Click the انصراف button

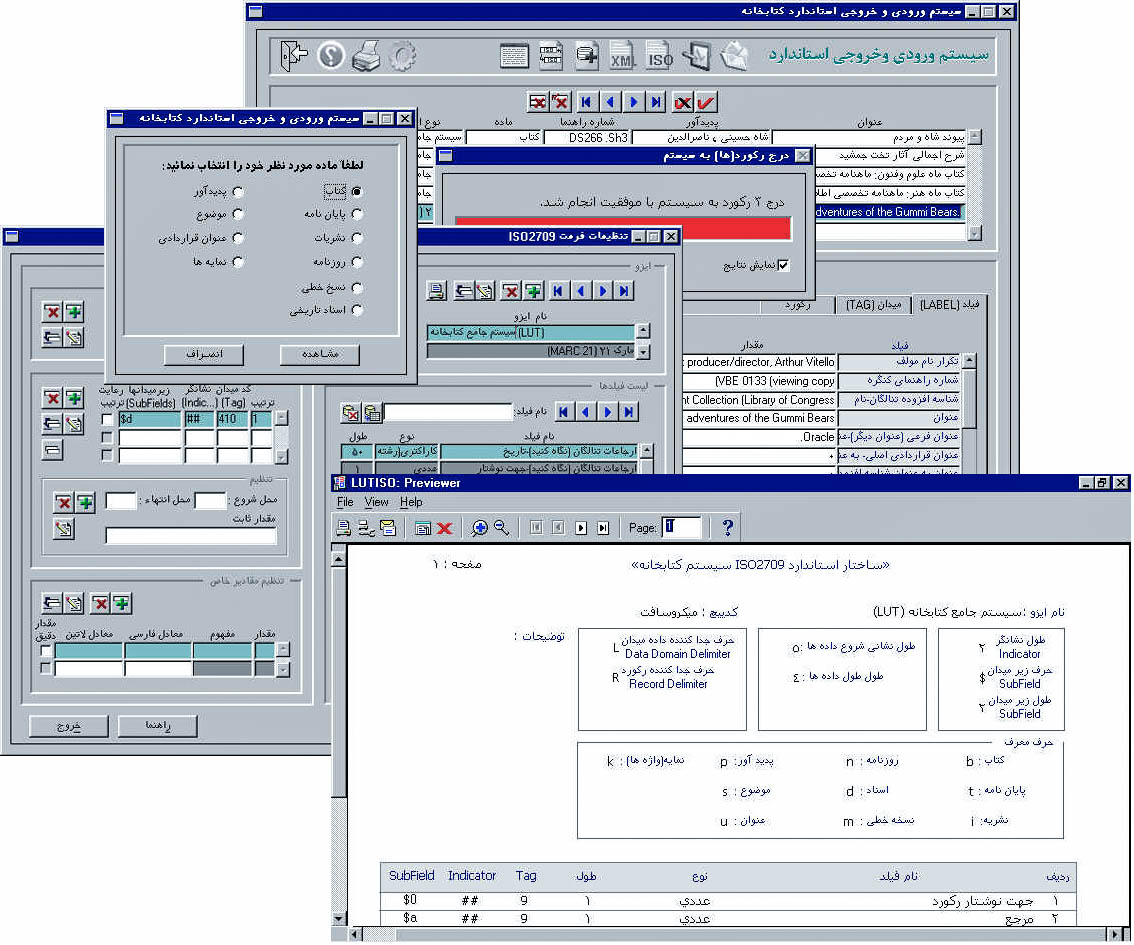(204, 354)
